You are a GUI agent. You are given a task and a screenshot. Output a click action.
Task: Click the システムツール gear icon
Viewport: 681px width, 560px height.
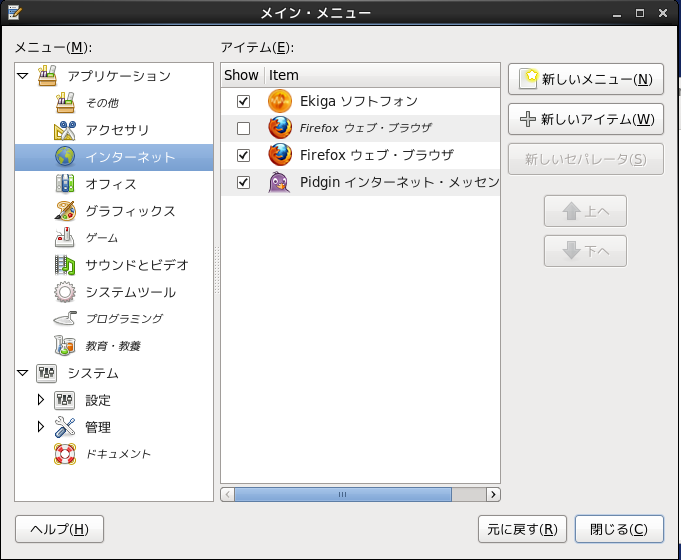pyautogui.click(x=65, y=292)
